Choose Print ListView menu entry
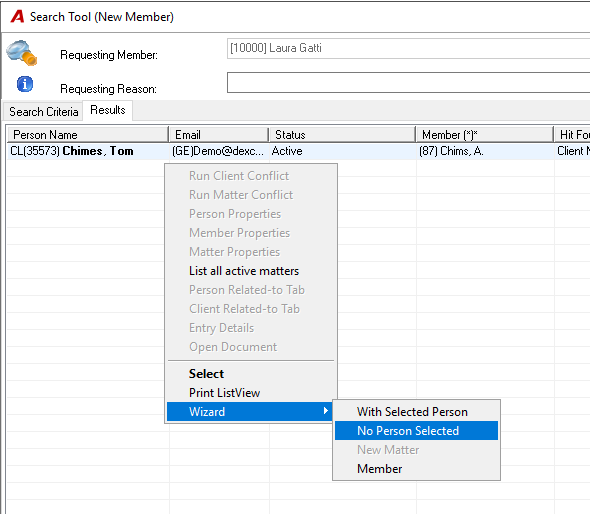 tap(224, 393)
